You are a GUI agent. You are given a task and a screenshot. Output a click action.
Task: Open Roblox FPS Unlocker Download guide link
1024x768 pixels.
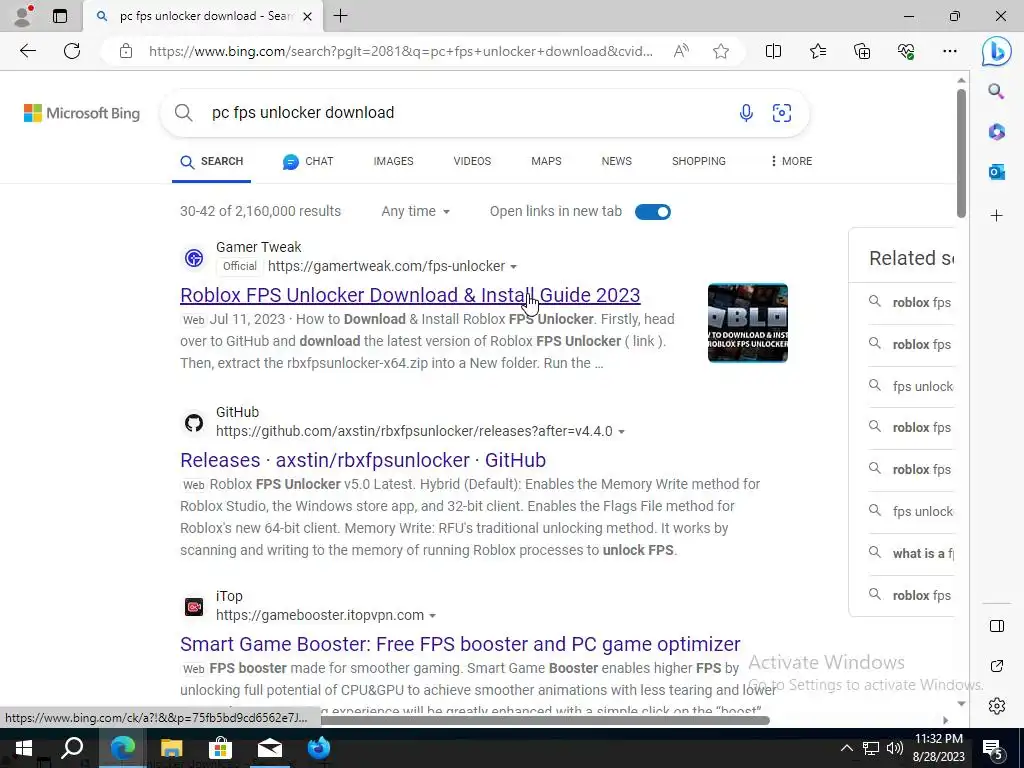(x=410, y=295)
